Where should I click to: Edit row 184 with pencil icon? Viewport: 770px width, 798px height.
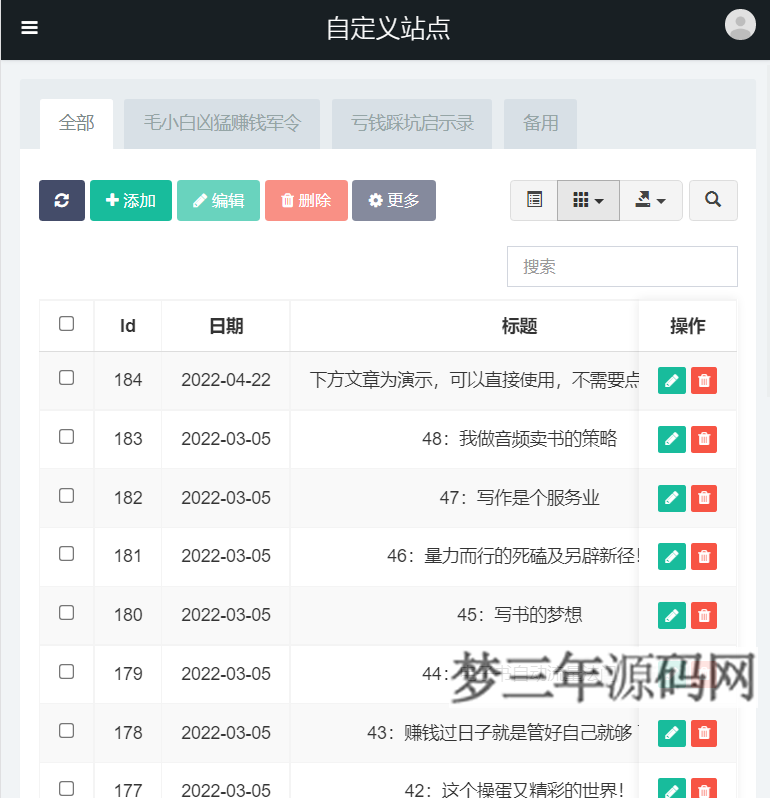[x=672, y=380]
